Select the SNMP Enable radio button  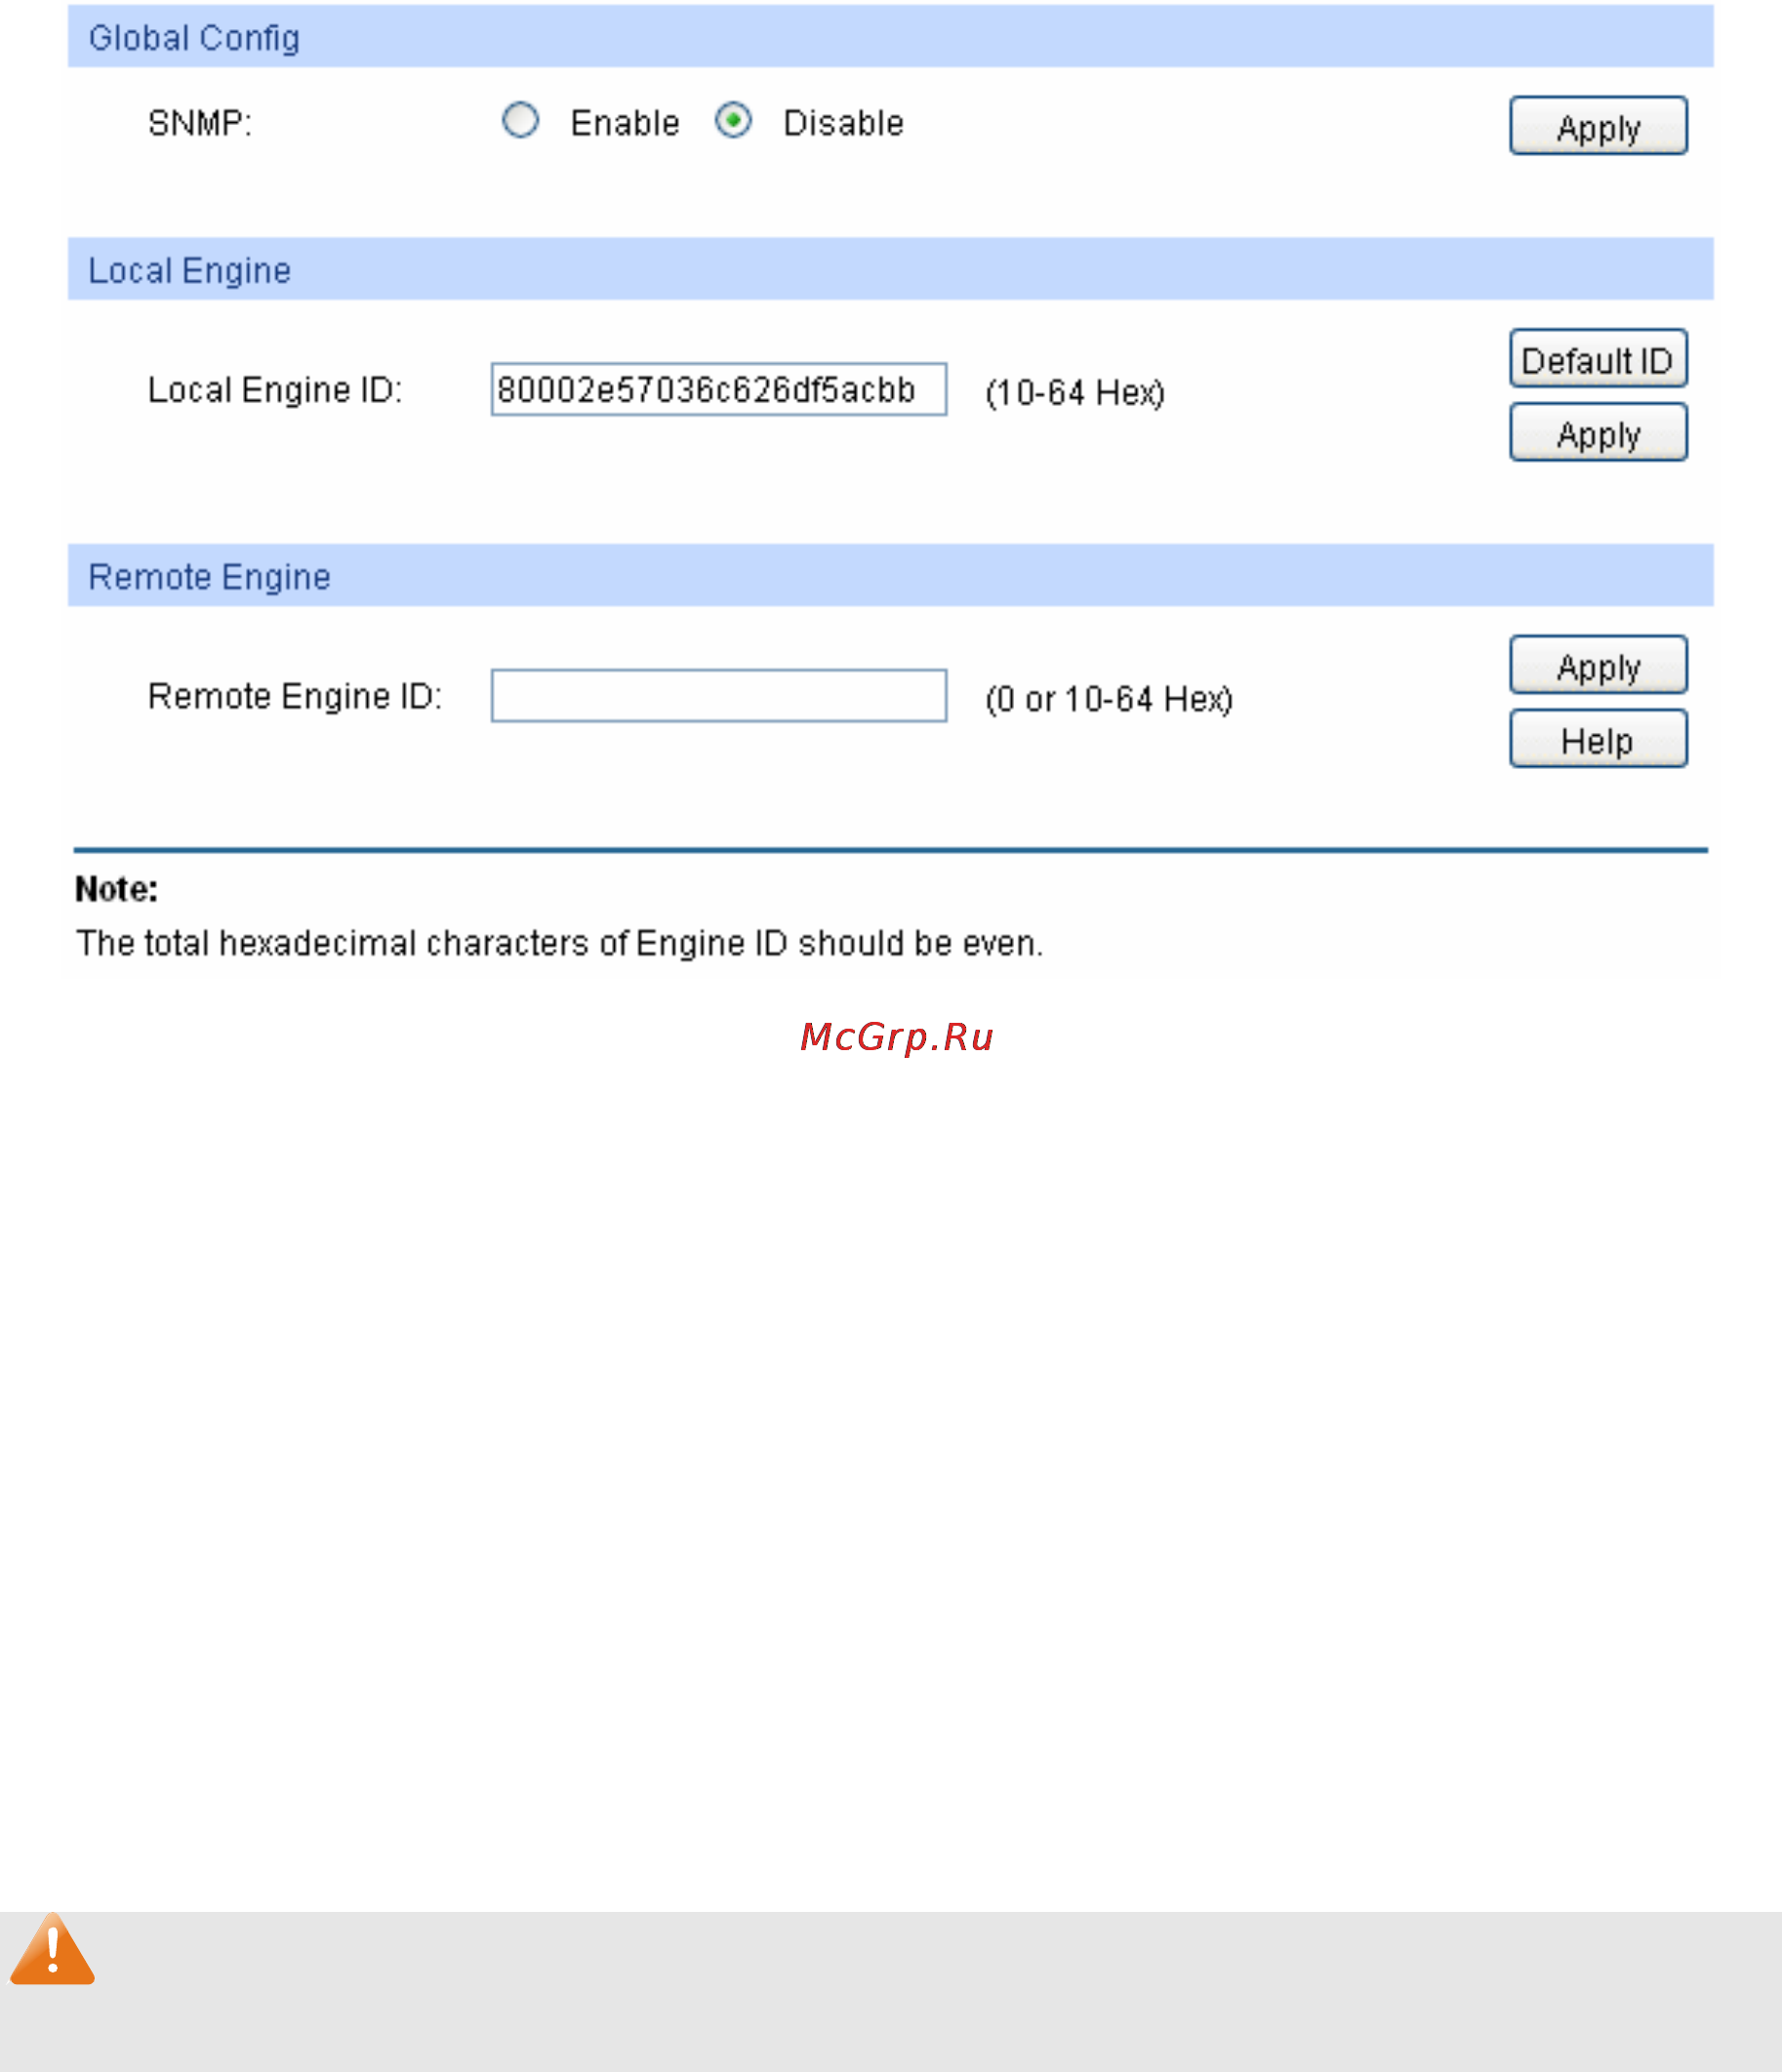click(x=520, y=121)
